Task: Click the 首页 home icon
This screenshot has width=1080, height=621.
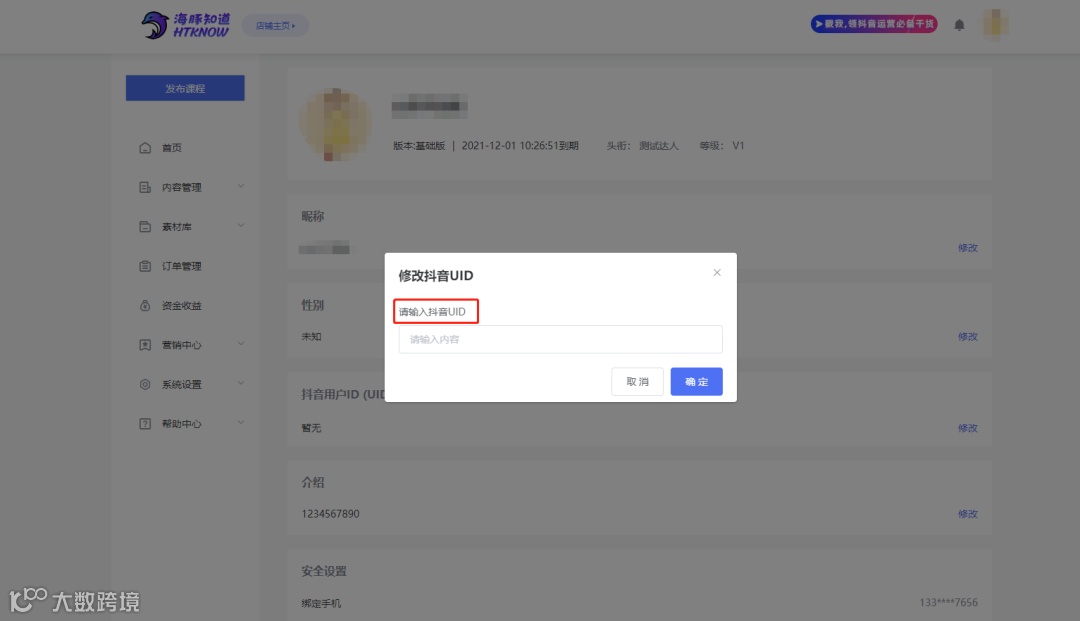Action: [145, 147]
